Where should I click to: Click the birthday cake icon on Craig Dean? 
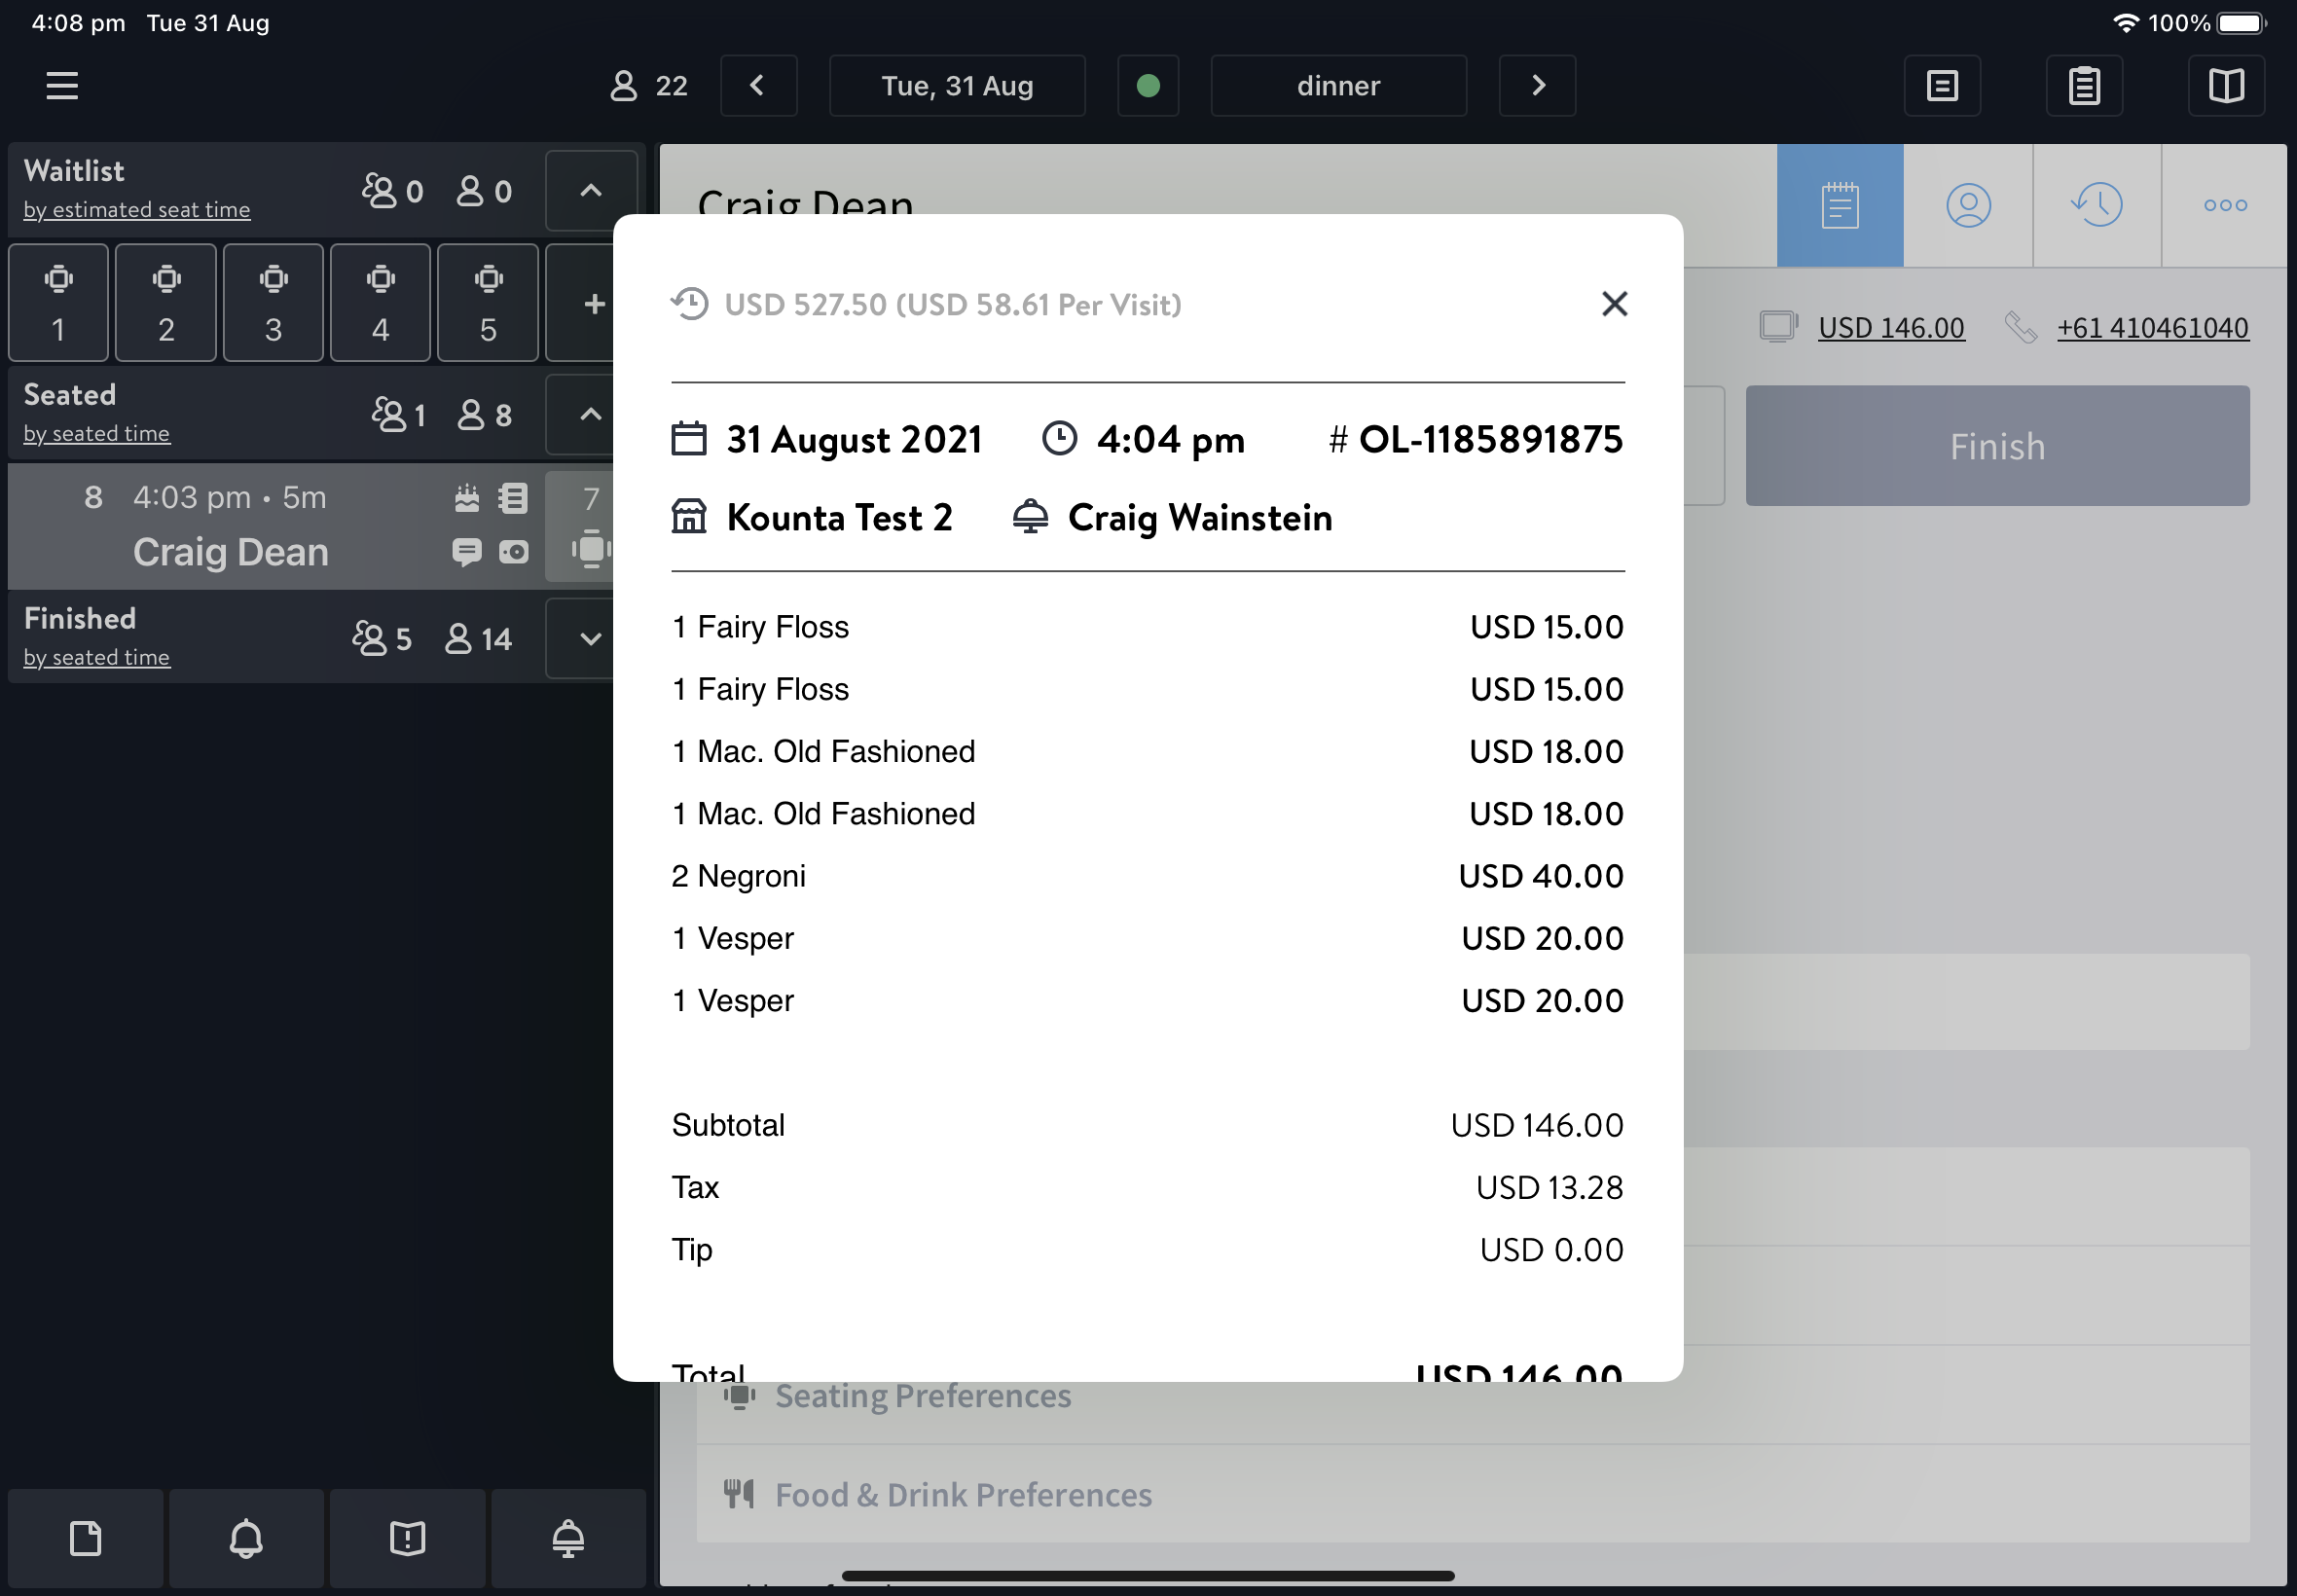click(467, 498)
